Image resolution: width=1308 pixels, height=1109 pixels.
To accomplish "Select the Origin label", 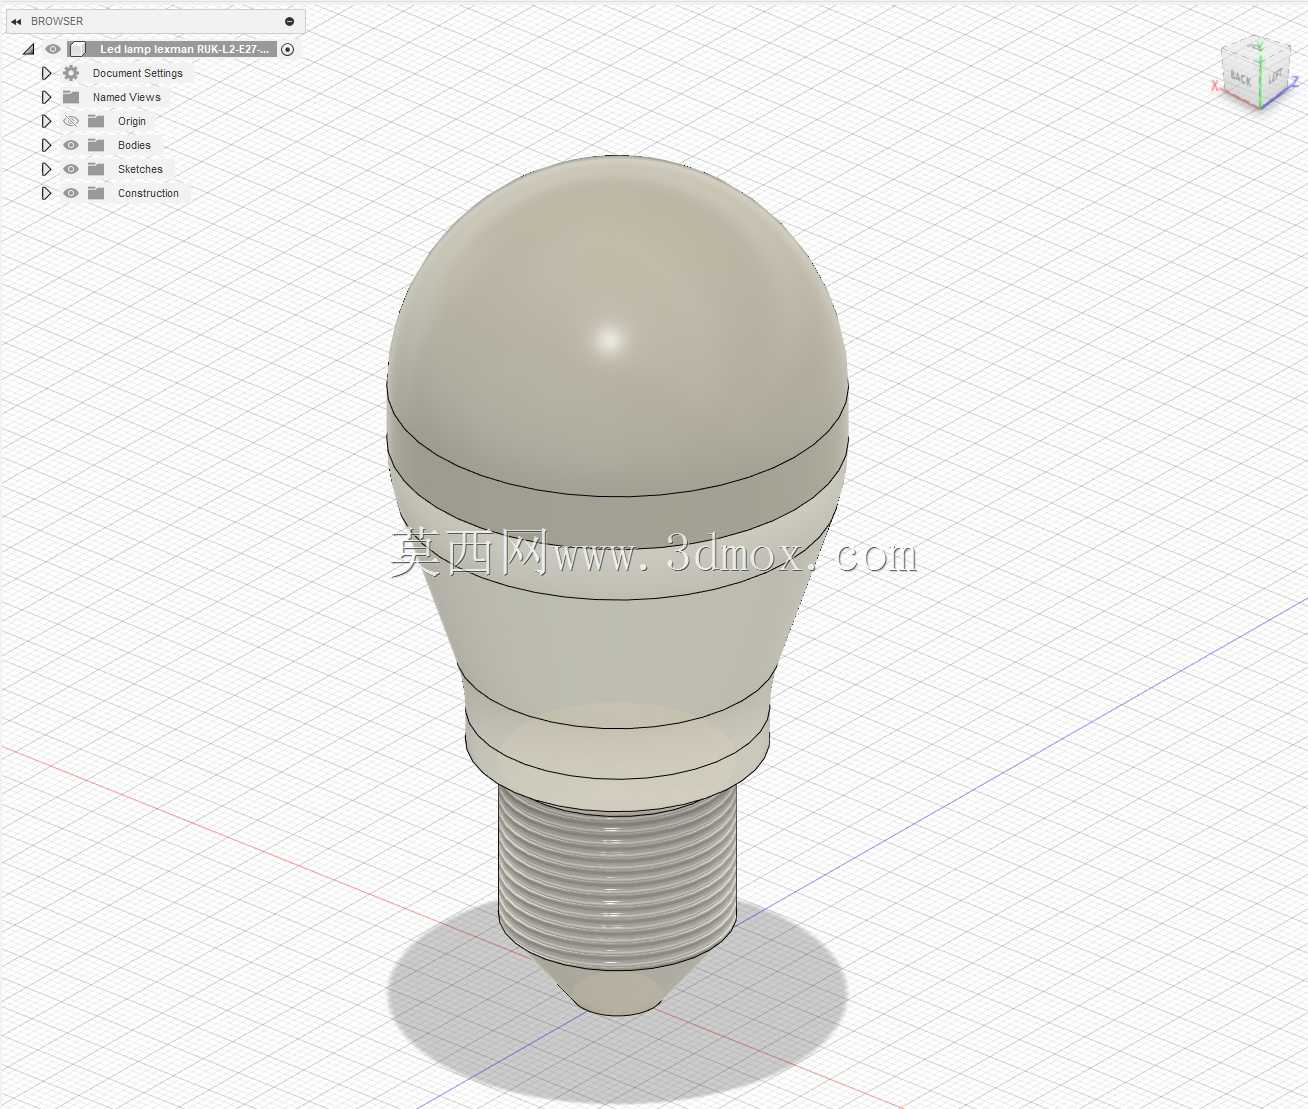I will (x=132, y=121).
